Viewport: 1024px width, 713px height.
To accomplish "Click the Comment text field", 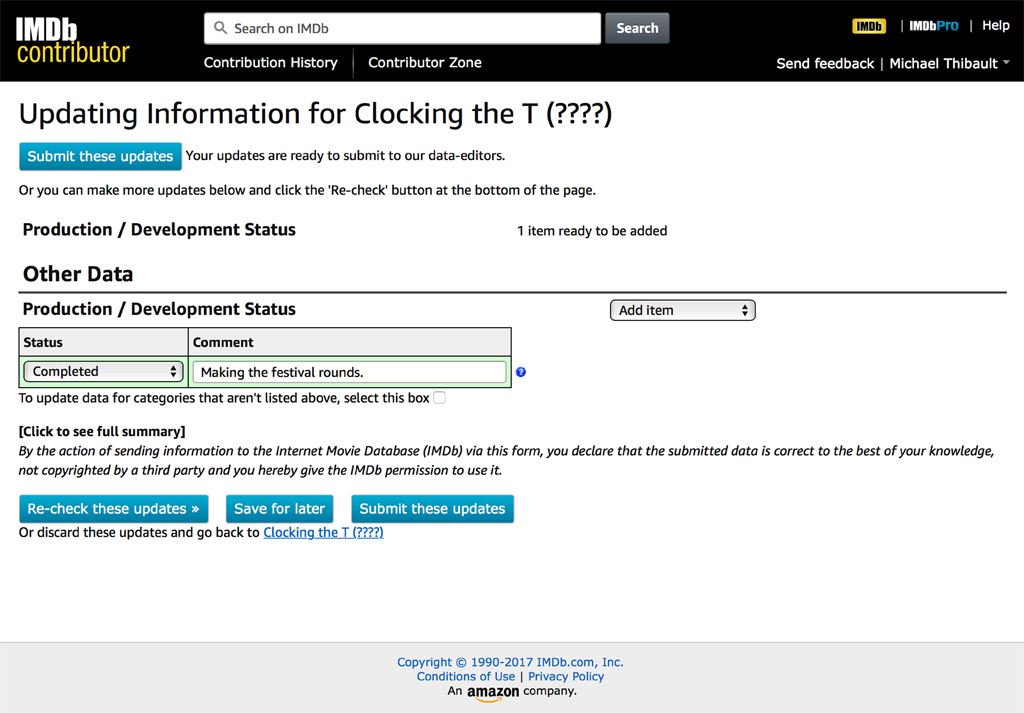I will tap(349, 372).
